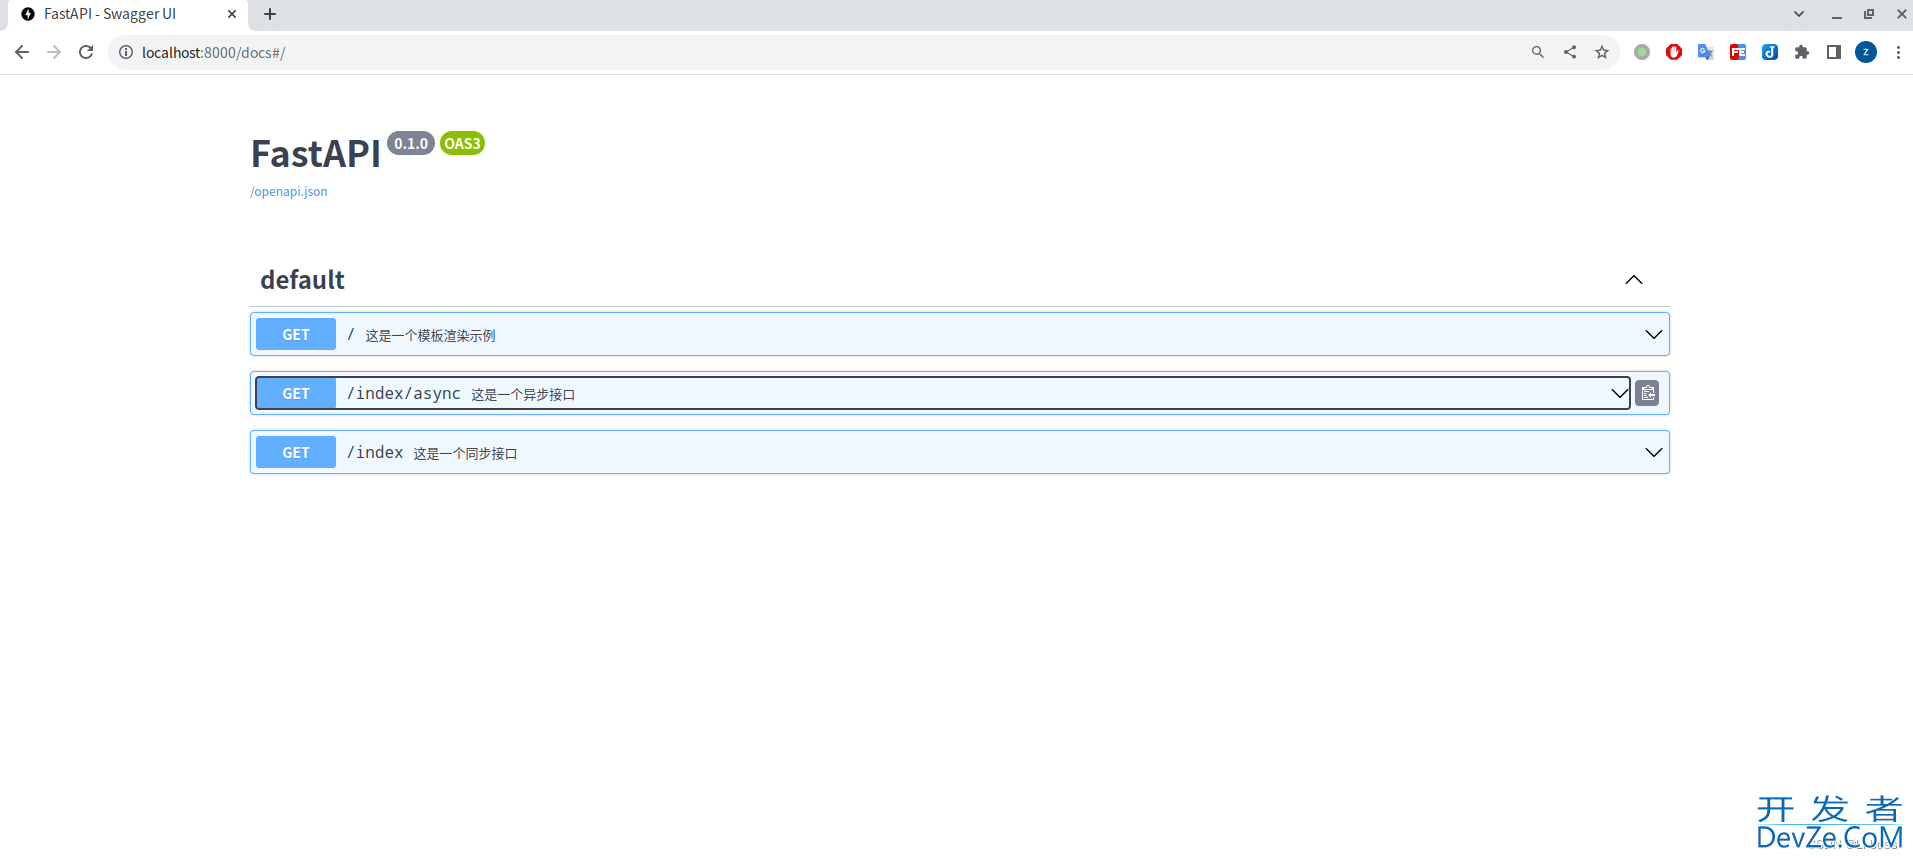
Task: Click the blue J extension icon
Action: click(x=1770, y=52)
